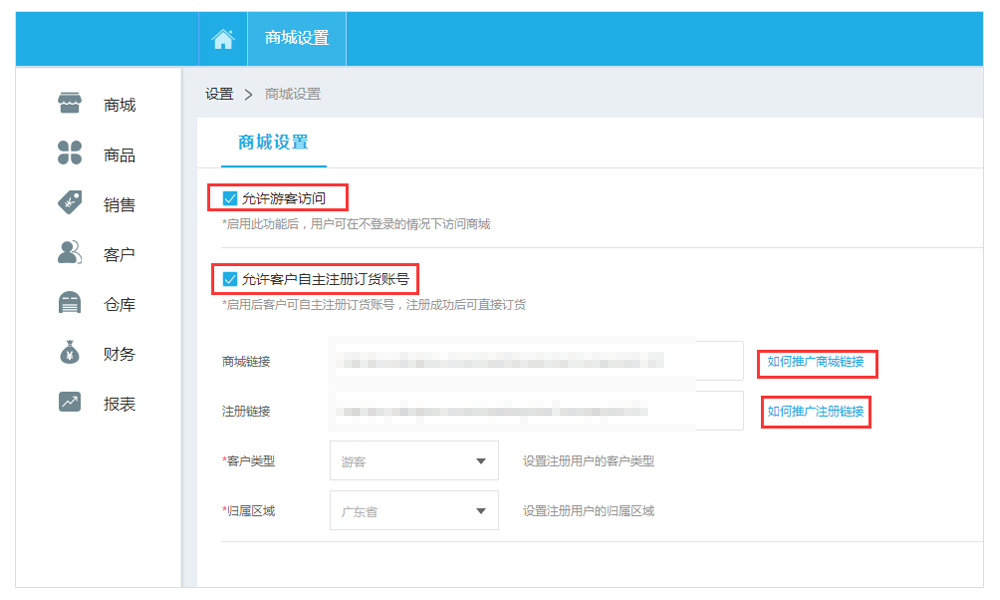
Task: Switch to the 商城设置 top navigation tab
Action: (296, 39)
